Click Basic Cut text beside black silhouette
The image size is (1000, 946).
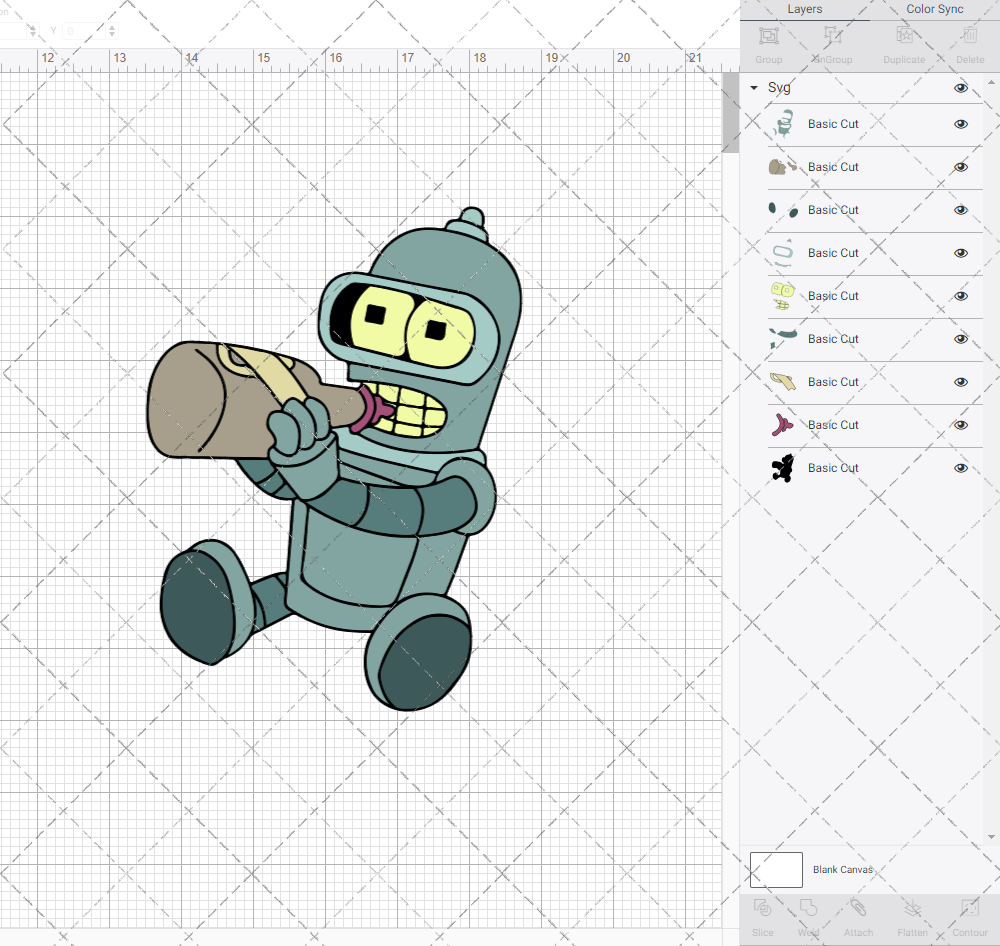833,468
